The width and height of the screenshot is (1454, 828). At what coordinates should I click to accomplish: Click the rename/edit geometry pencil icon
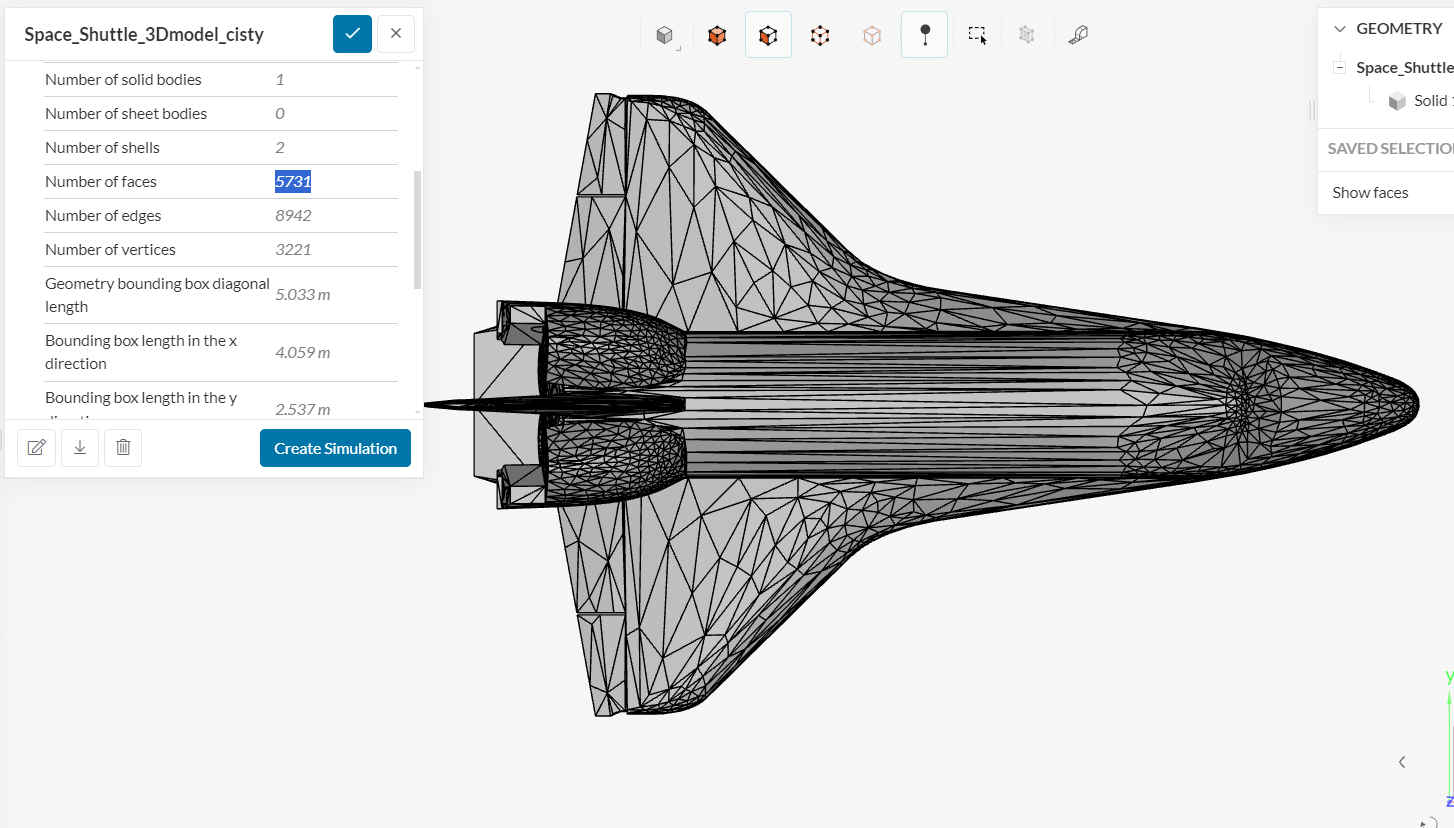[36, 447]
